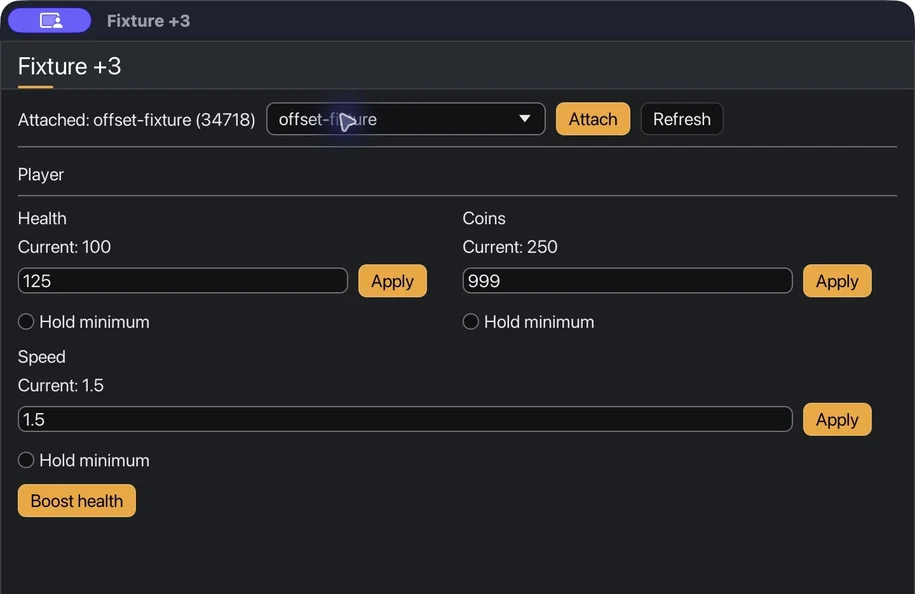Click the Speed label
Screen dimensions: 915x594
coord(41,357)
